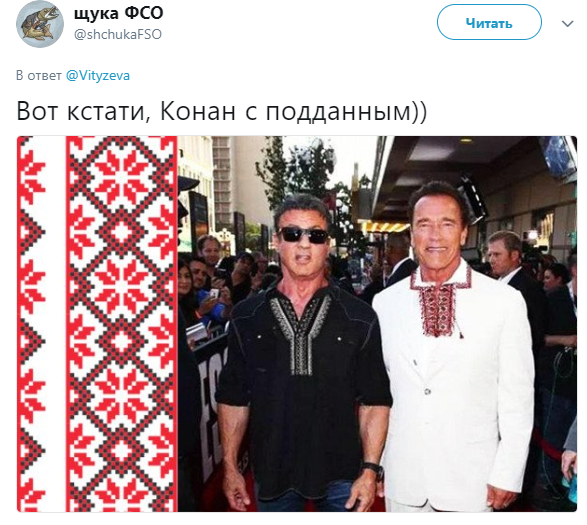Viewport: 587px width, 525px height.
Task: Open the щука ФСО display name
Action: tap(118, 13)
